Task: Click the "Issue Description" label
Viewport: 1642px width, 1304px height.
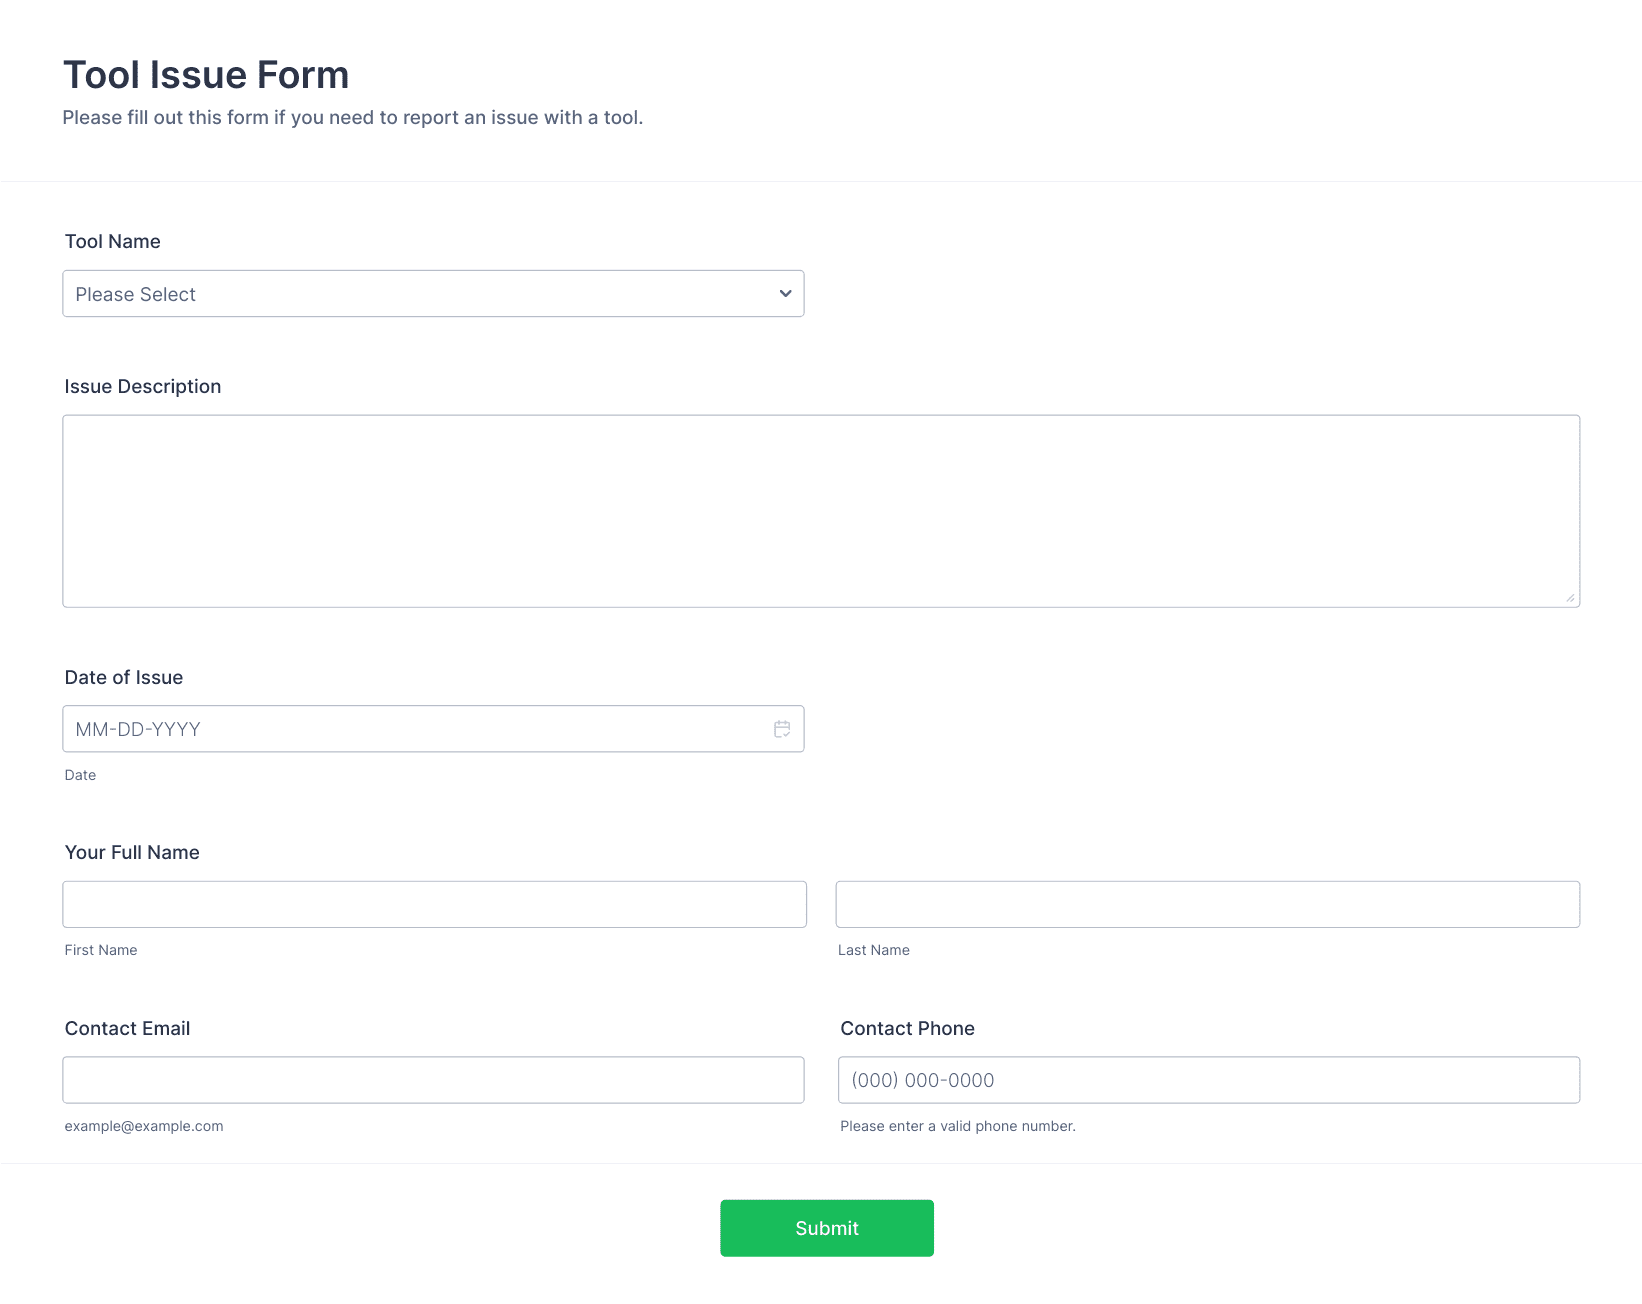Action: pos(143,386)
